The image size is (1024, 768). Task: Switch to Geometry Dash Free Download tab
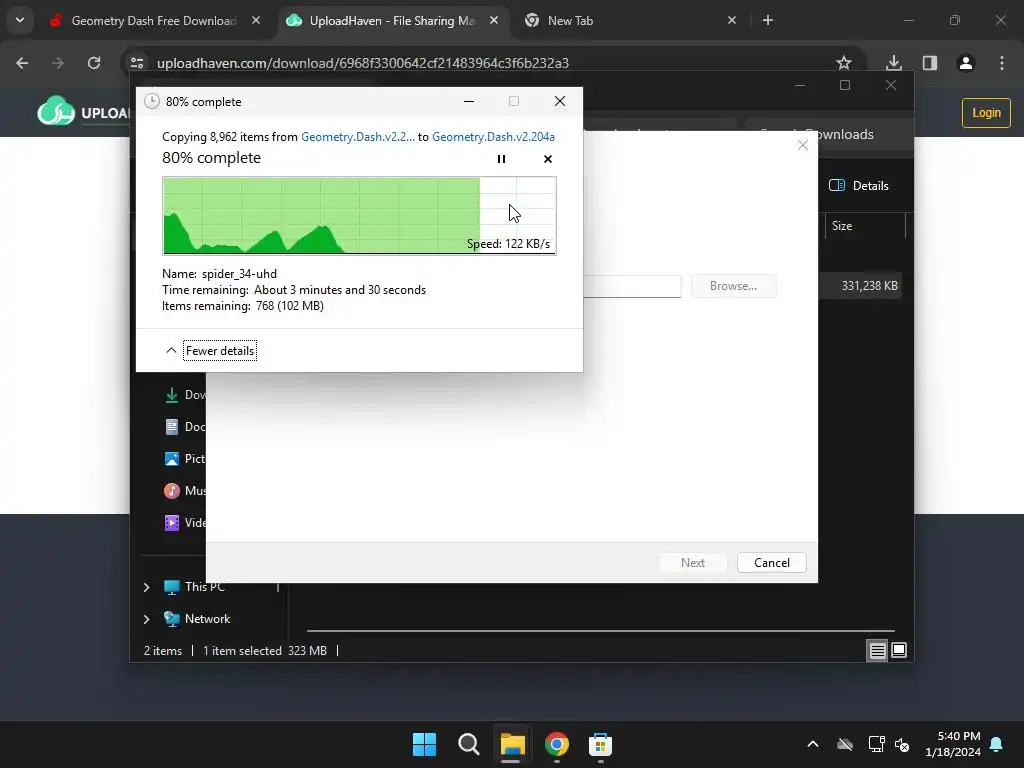pyautogui.click(x=153, y=21)
